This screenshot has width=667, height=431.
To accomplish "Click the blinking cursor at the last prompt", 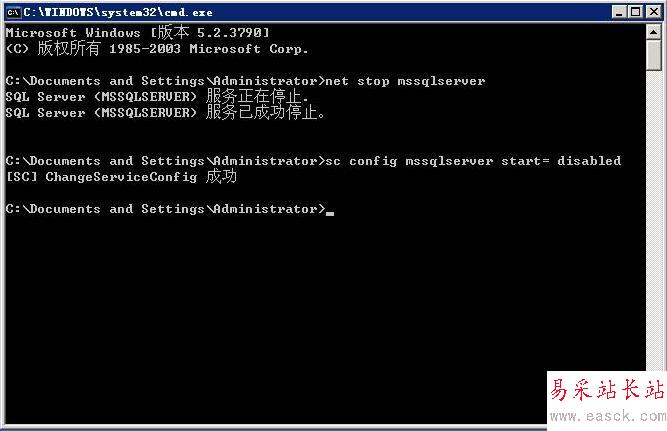I will click(330, 211).
